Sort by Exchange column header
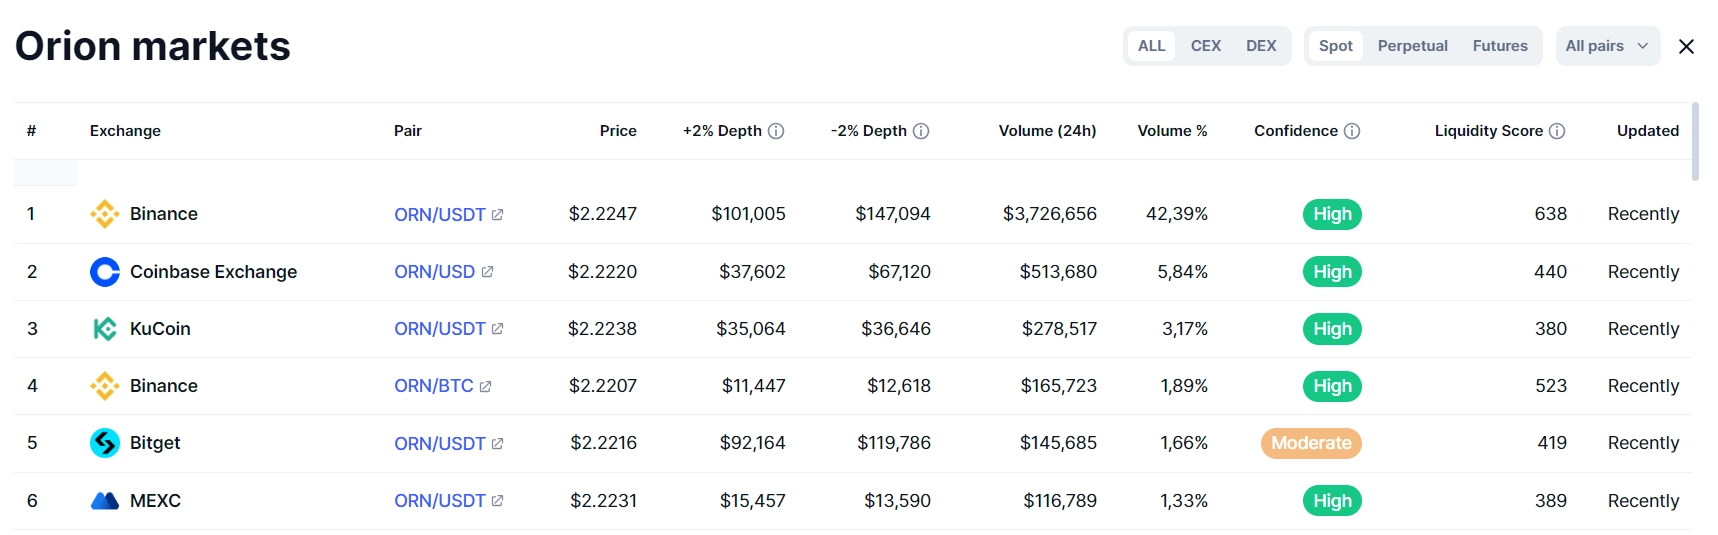Viewport: 1718px width, 535px height. tap(125, 131)
